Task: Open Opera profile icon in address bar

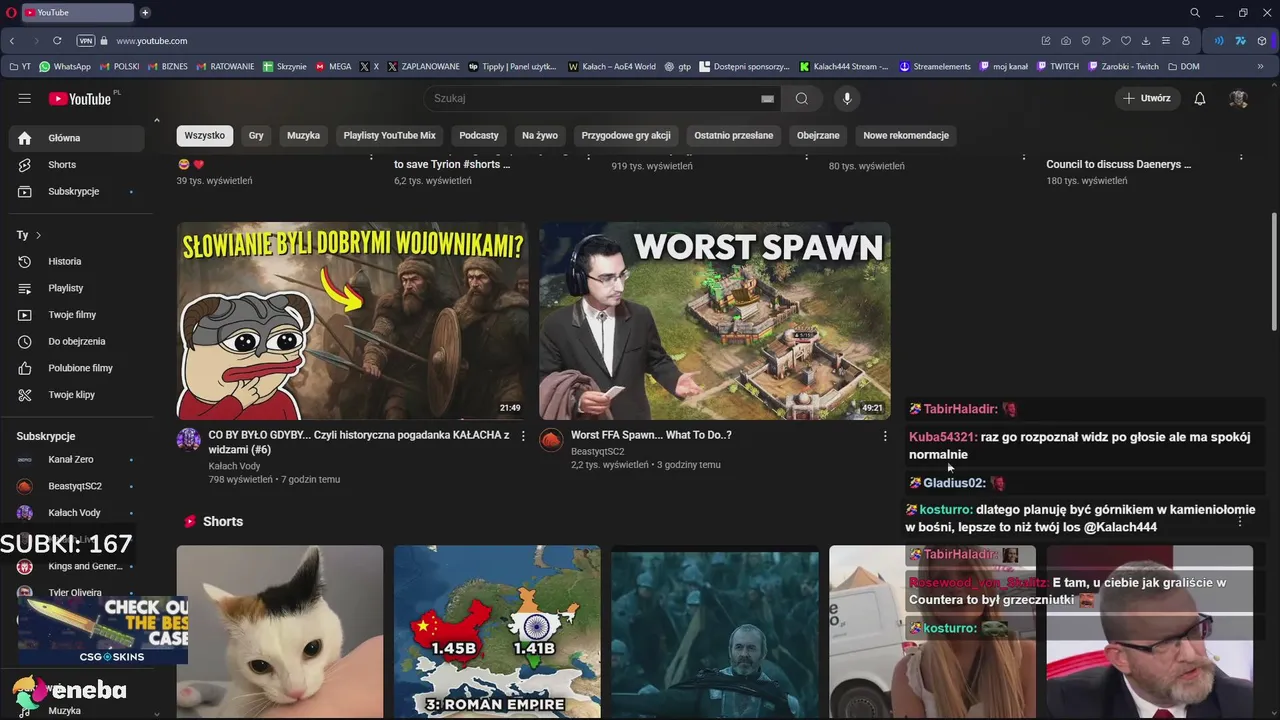Action: [1186, 41]
